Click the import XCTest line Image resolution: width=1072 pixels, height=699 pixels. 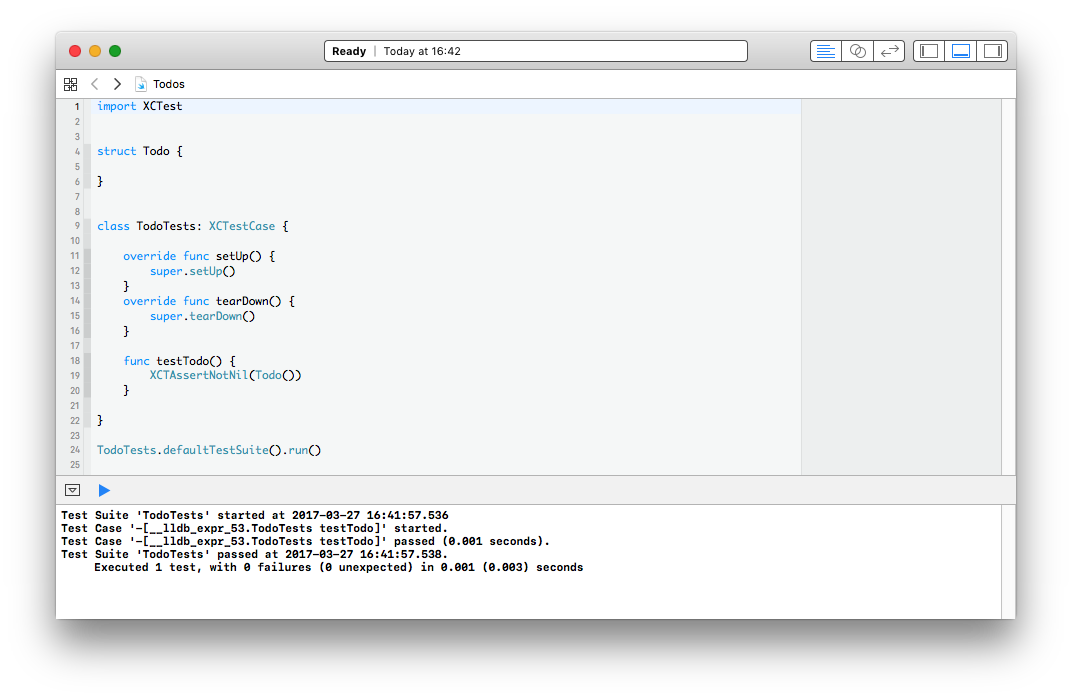tap(139, 106)
